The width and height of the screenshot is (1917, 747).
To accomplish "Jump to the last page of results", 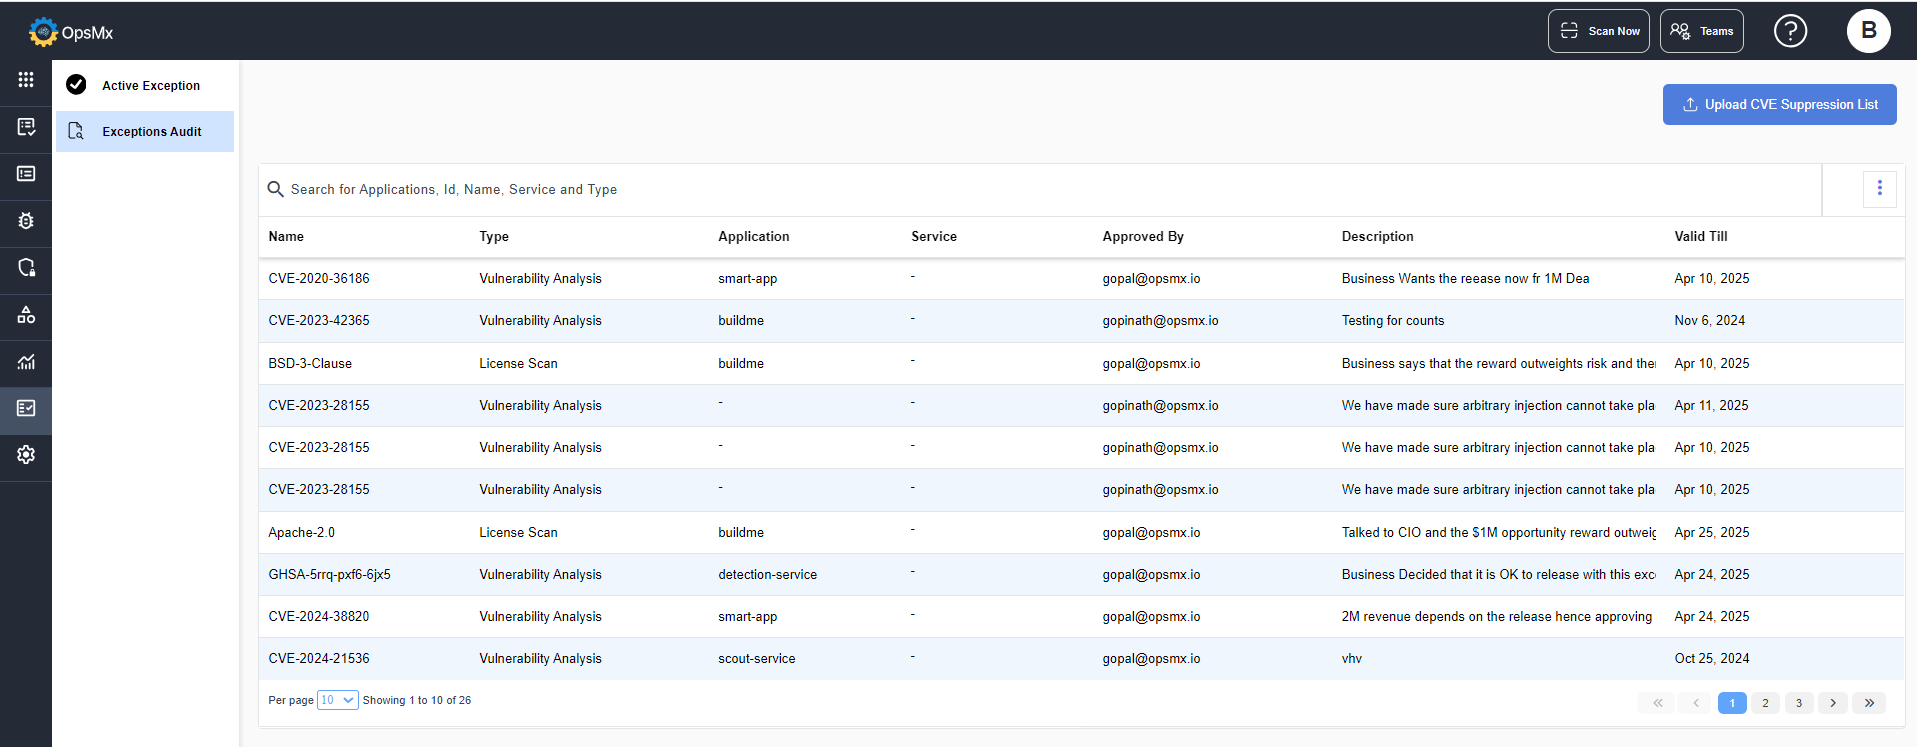I will click(x=1868, y=703).
